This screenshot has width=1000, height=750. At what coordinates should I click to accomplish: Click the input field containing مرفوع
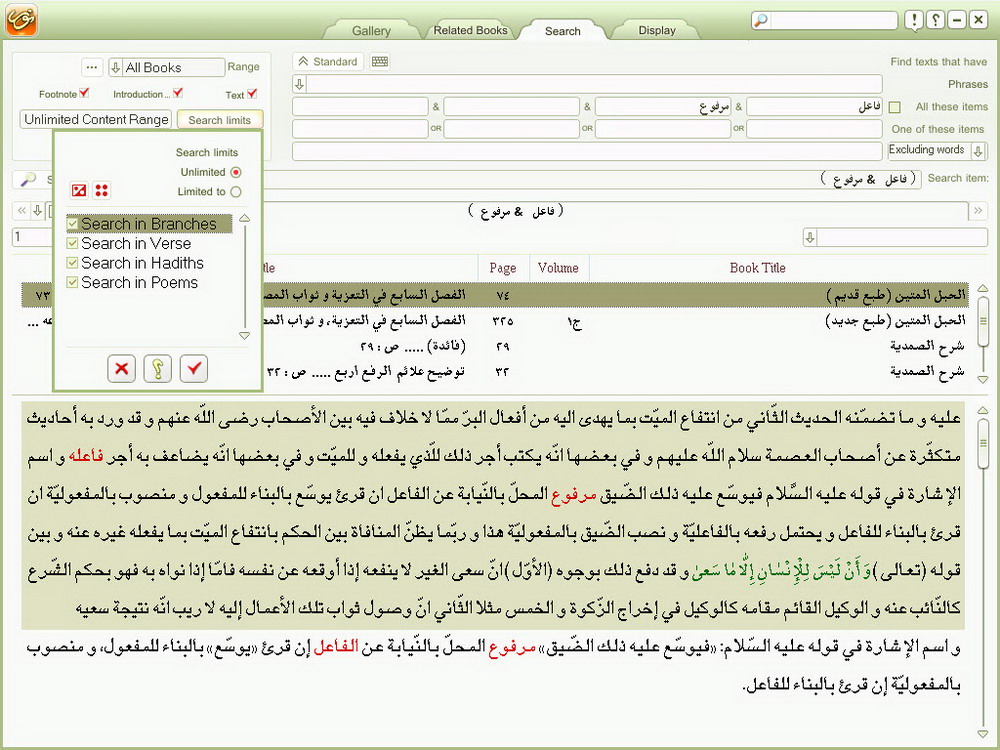tap(663, 107)
